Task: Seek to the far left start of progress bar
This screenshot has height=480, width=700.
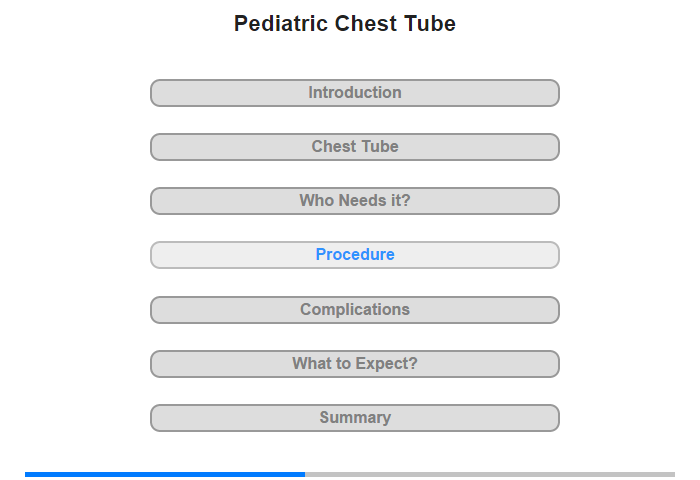Action: click(27, 474)
